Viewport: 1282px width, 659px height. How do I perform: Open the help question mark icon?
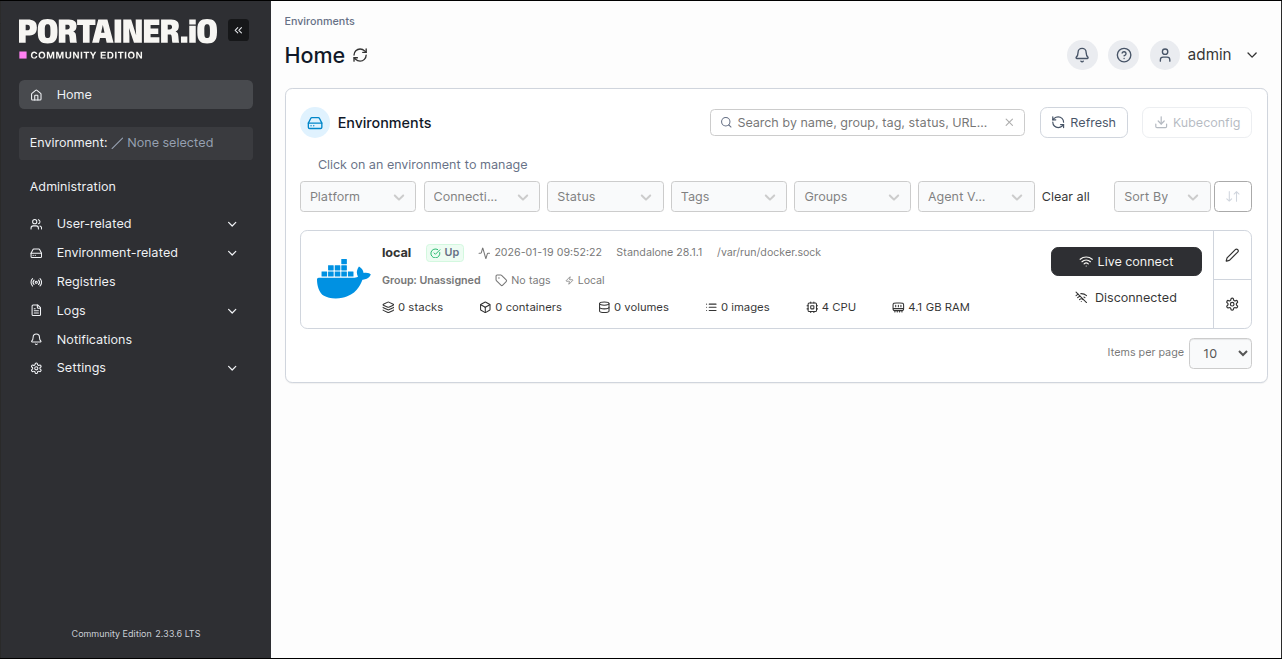(1124, 55)
